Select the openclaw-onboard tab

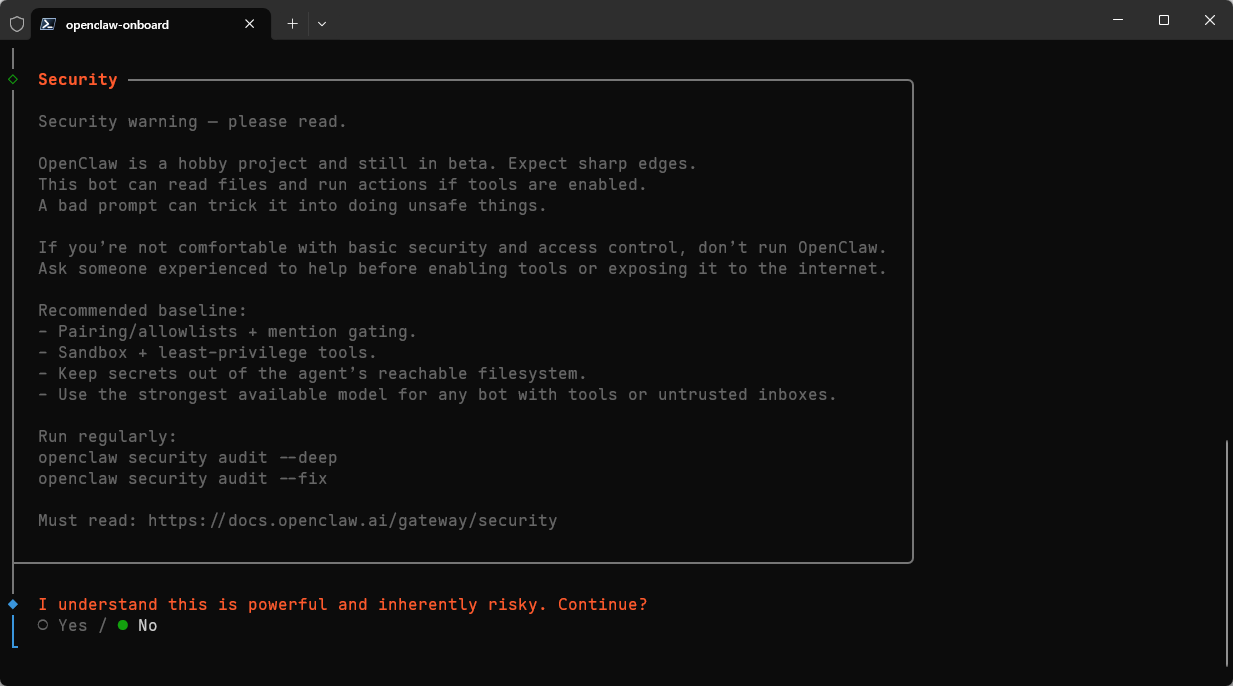click(x=150, y=24)
